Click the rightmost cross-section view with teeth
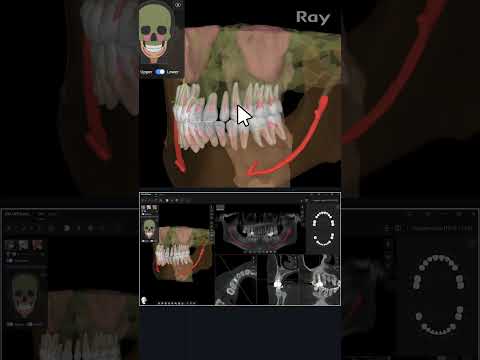480x360 pixels. pos(322,280)
